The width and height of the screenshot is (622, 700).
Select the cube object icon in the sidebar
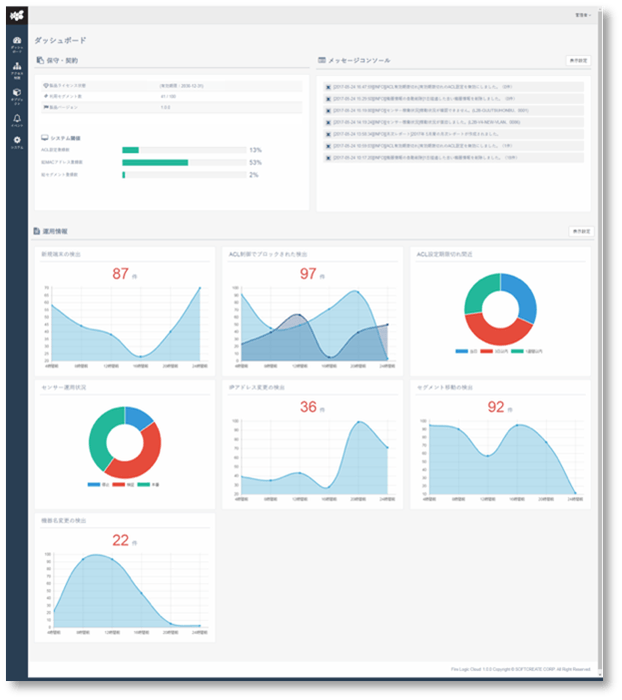click(16, 94)
